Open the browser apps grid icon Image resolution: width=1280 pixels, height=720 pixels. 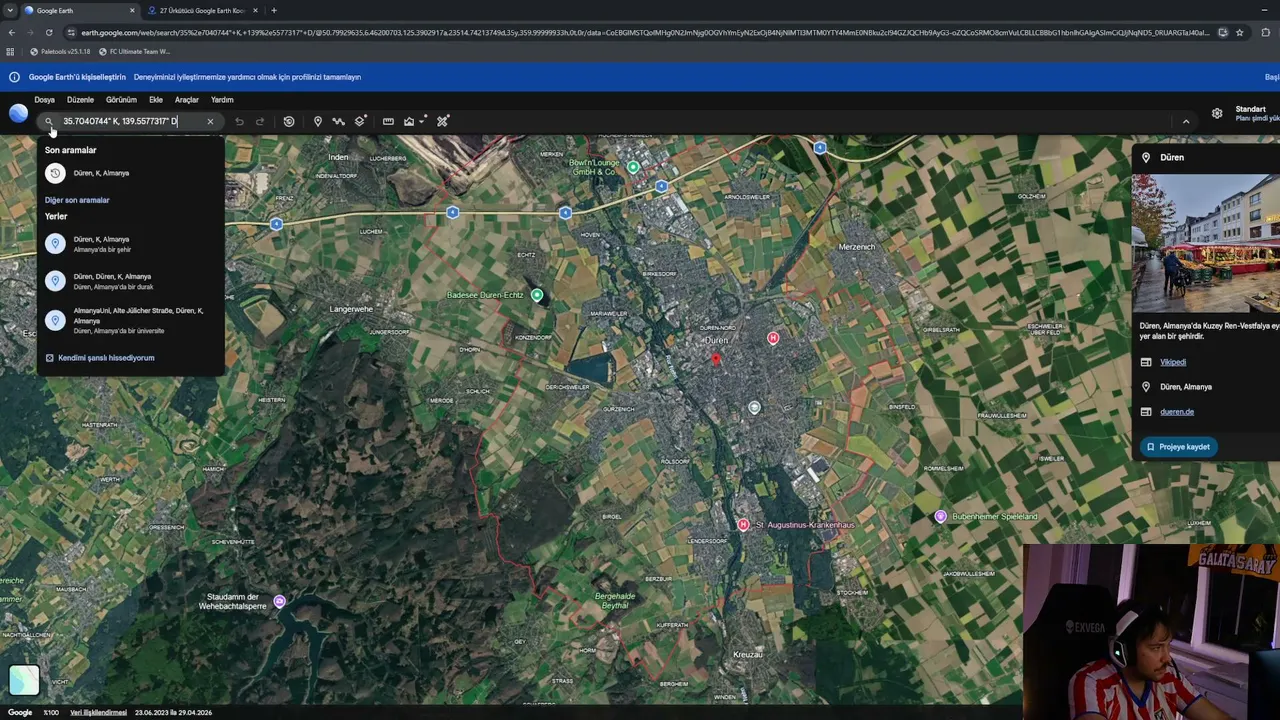[x=10, y=52]
